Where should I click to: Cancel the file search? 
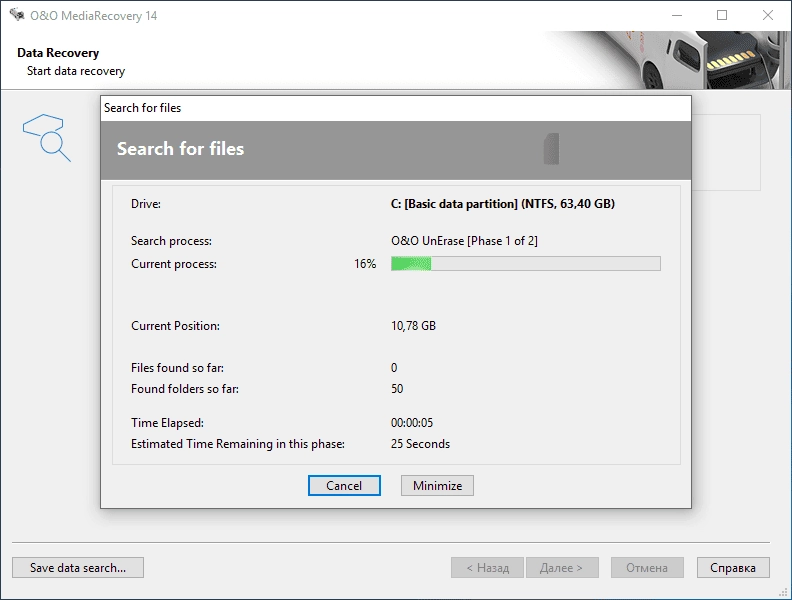pos(344,485)
